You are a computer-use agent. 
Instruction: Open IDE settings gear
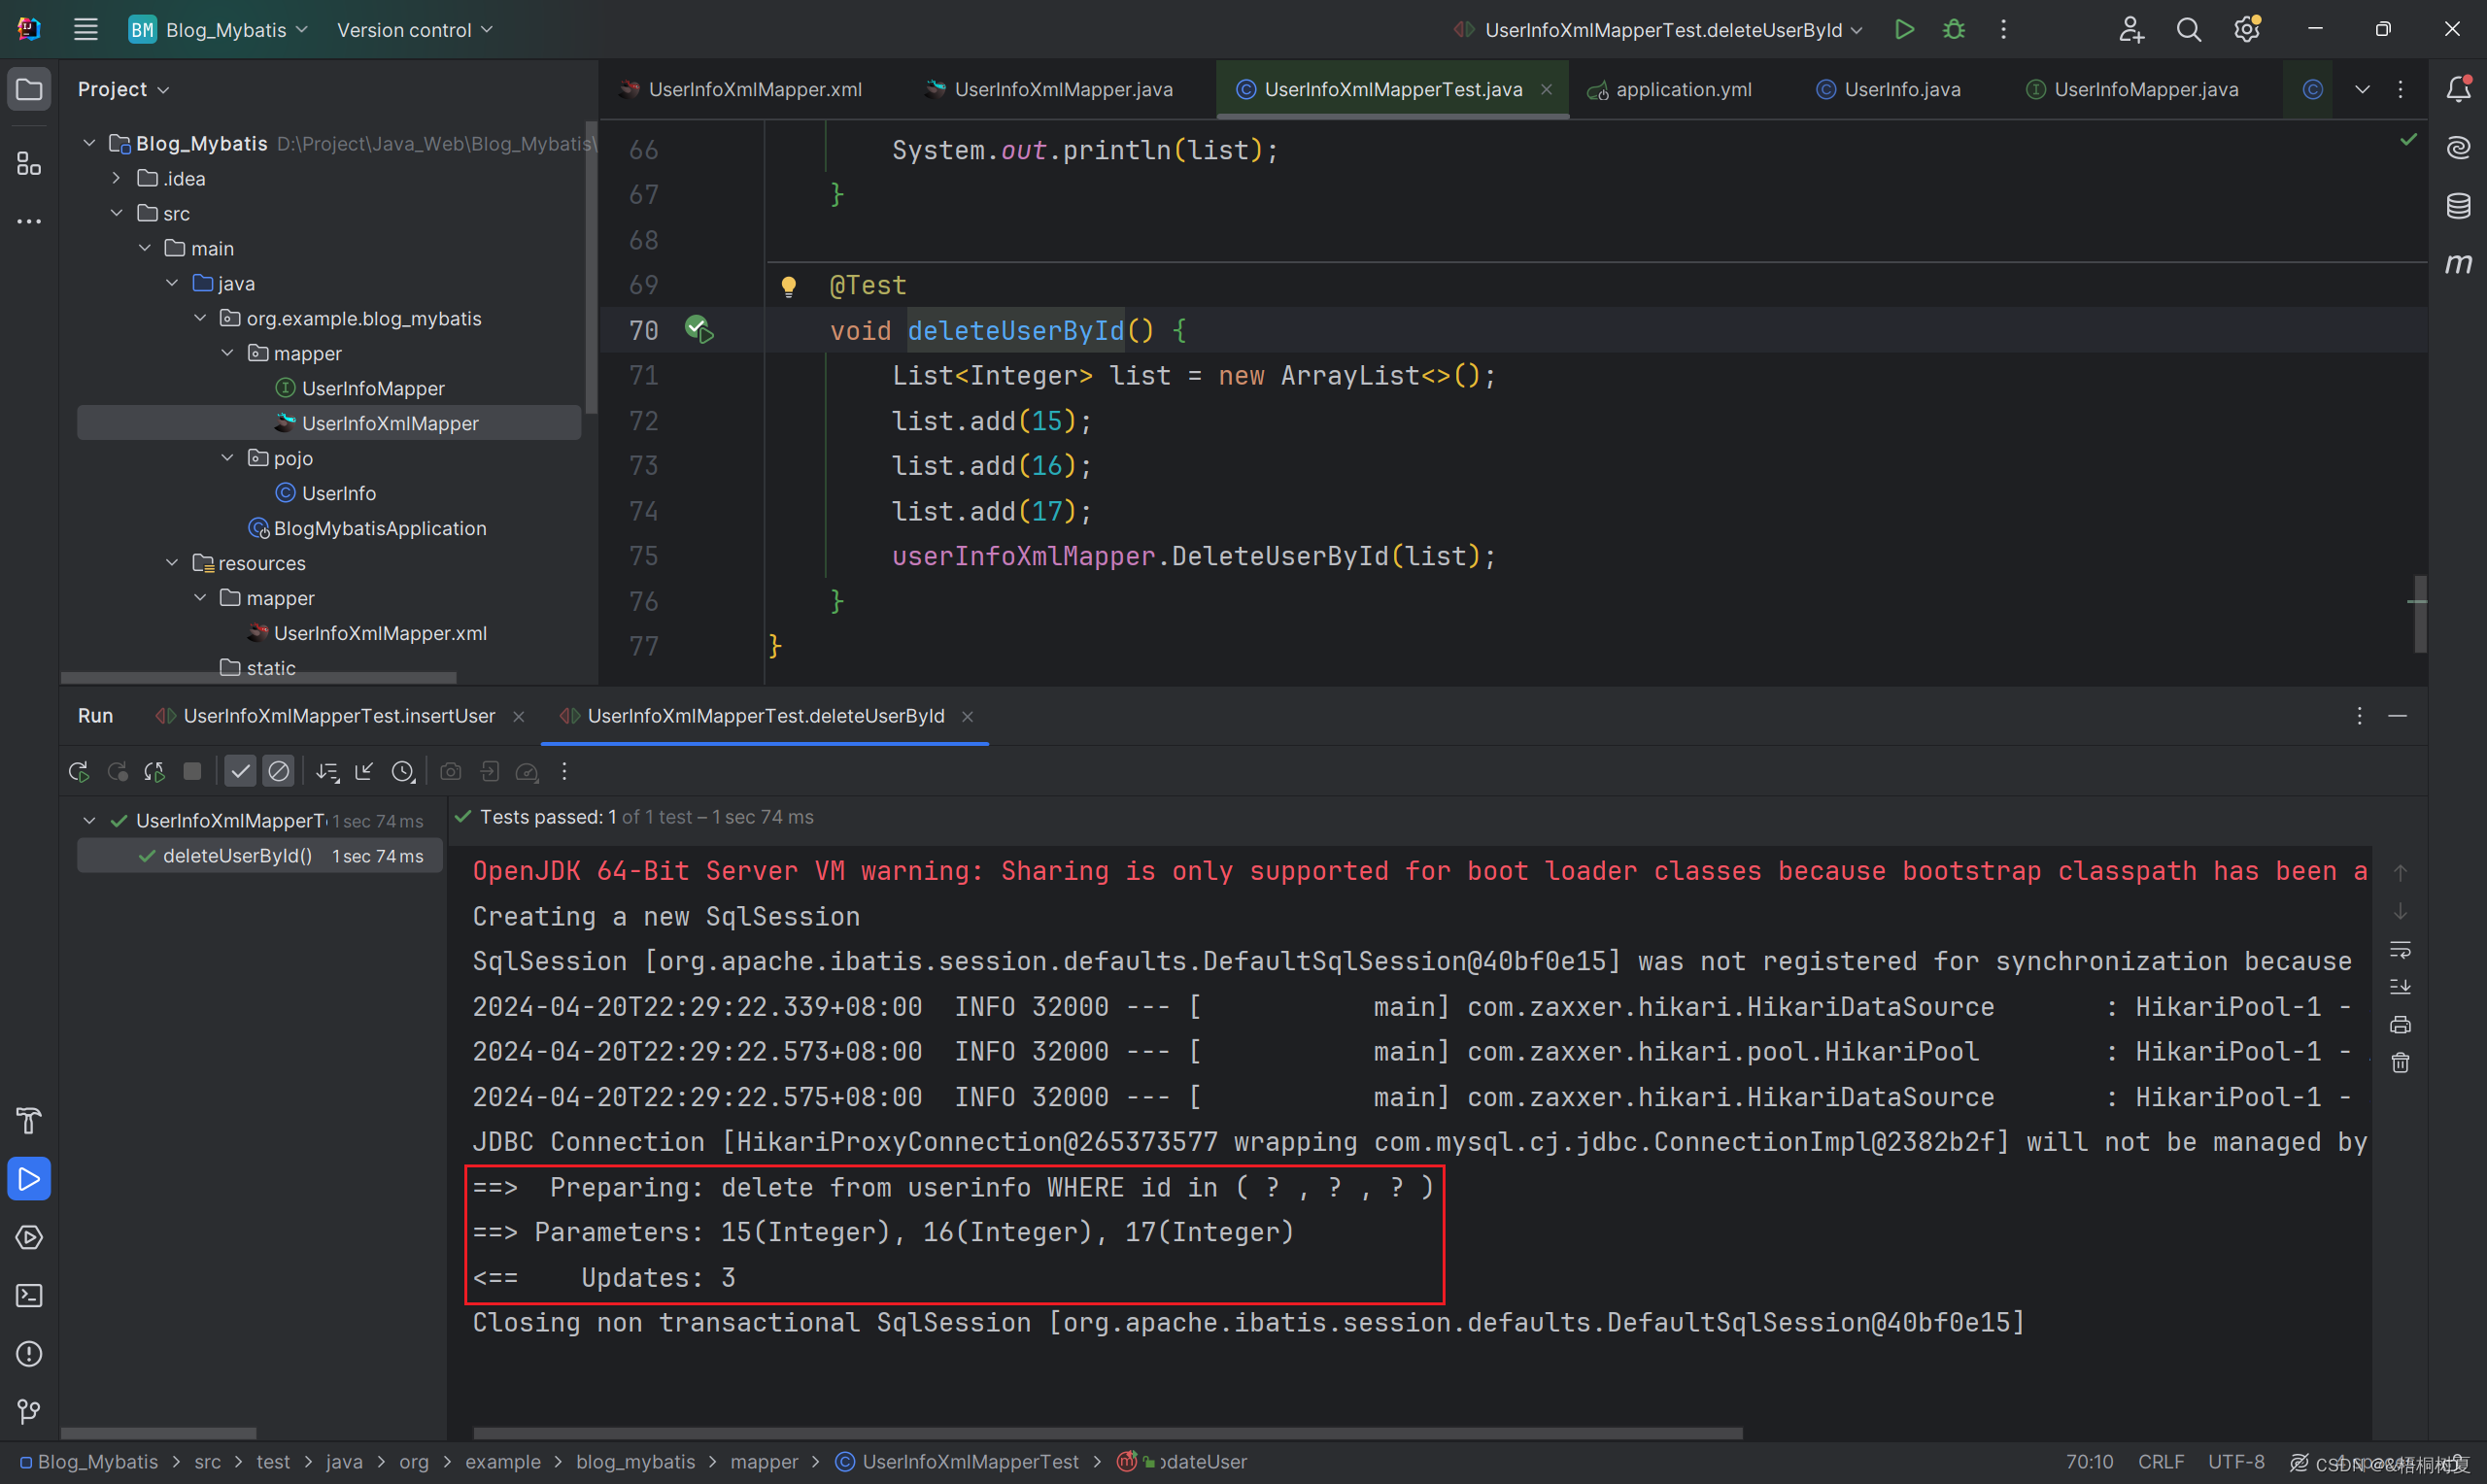pyautogui.click(x=2247, y=30)
